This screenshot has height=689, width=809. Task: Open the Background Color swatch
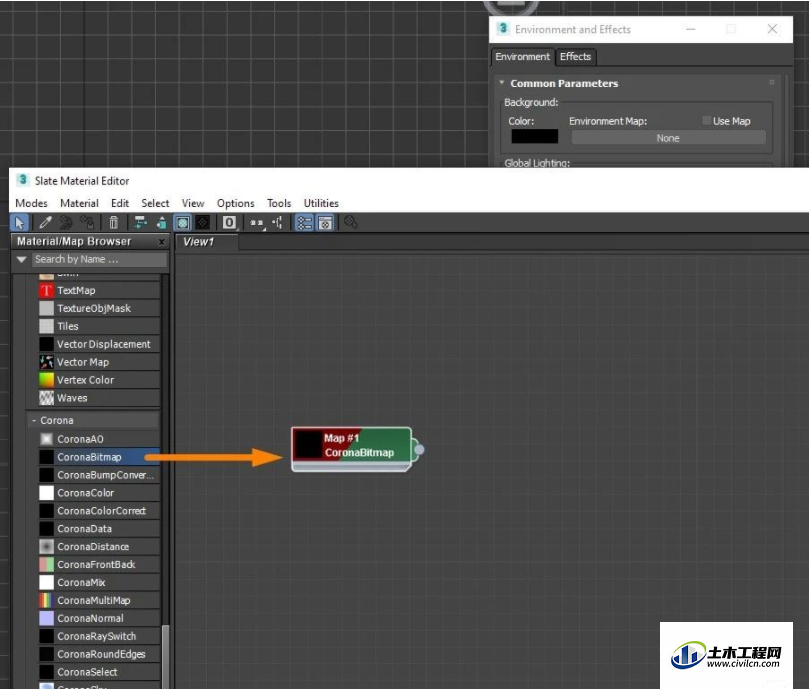point(535,137)
